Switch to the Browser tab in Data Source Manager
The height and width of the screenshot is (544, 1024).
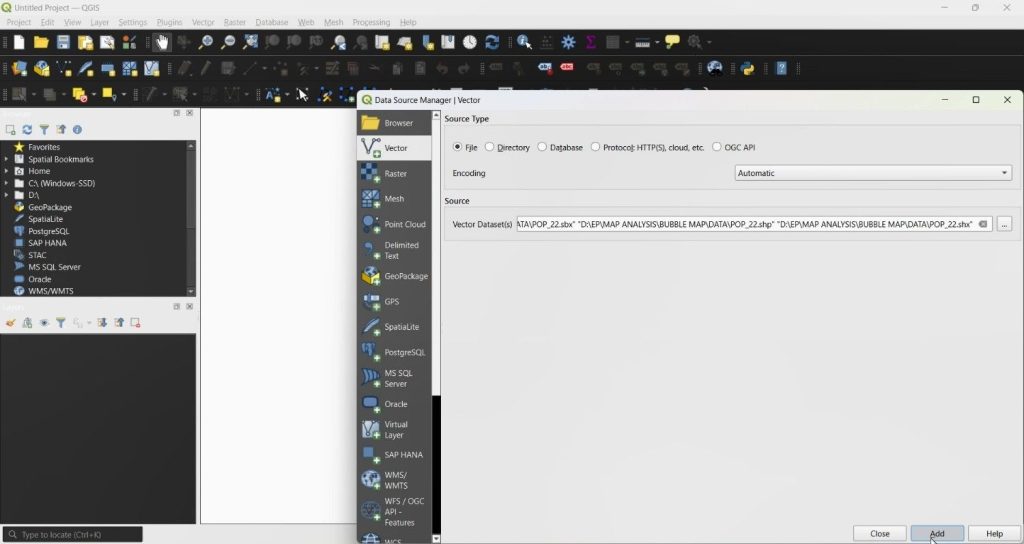pyautogui.click(x=394, y=123)
